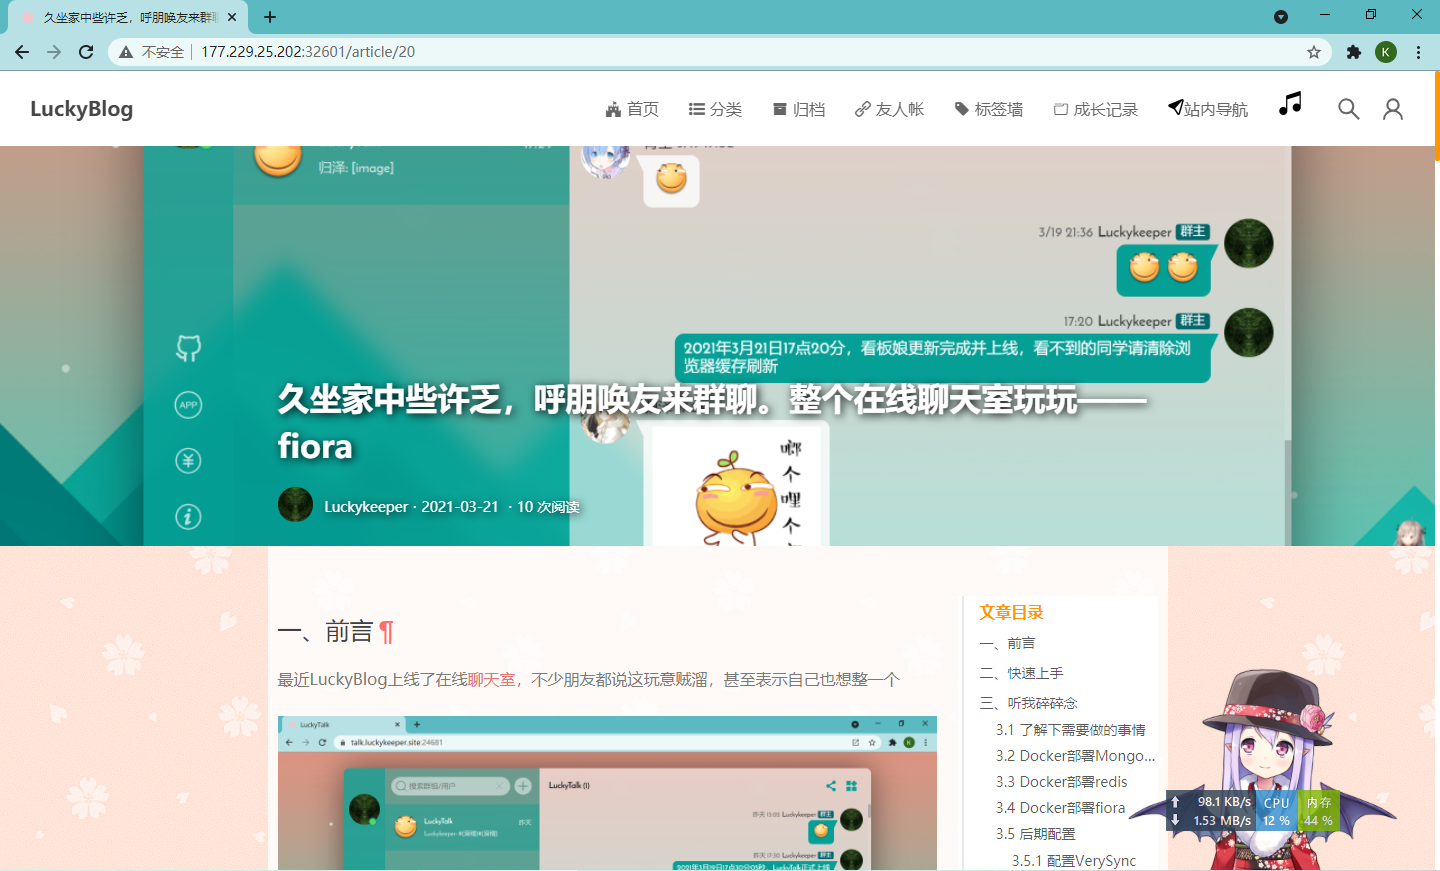Open the 站内导航 site navigation
Image resolution: width=1440 pixels, height=871 pixels.
(1208, 109)
